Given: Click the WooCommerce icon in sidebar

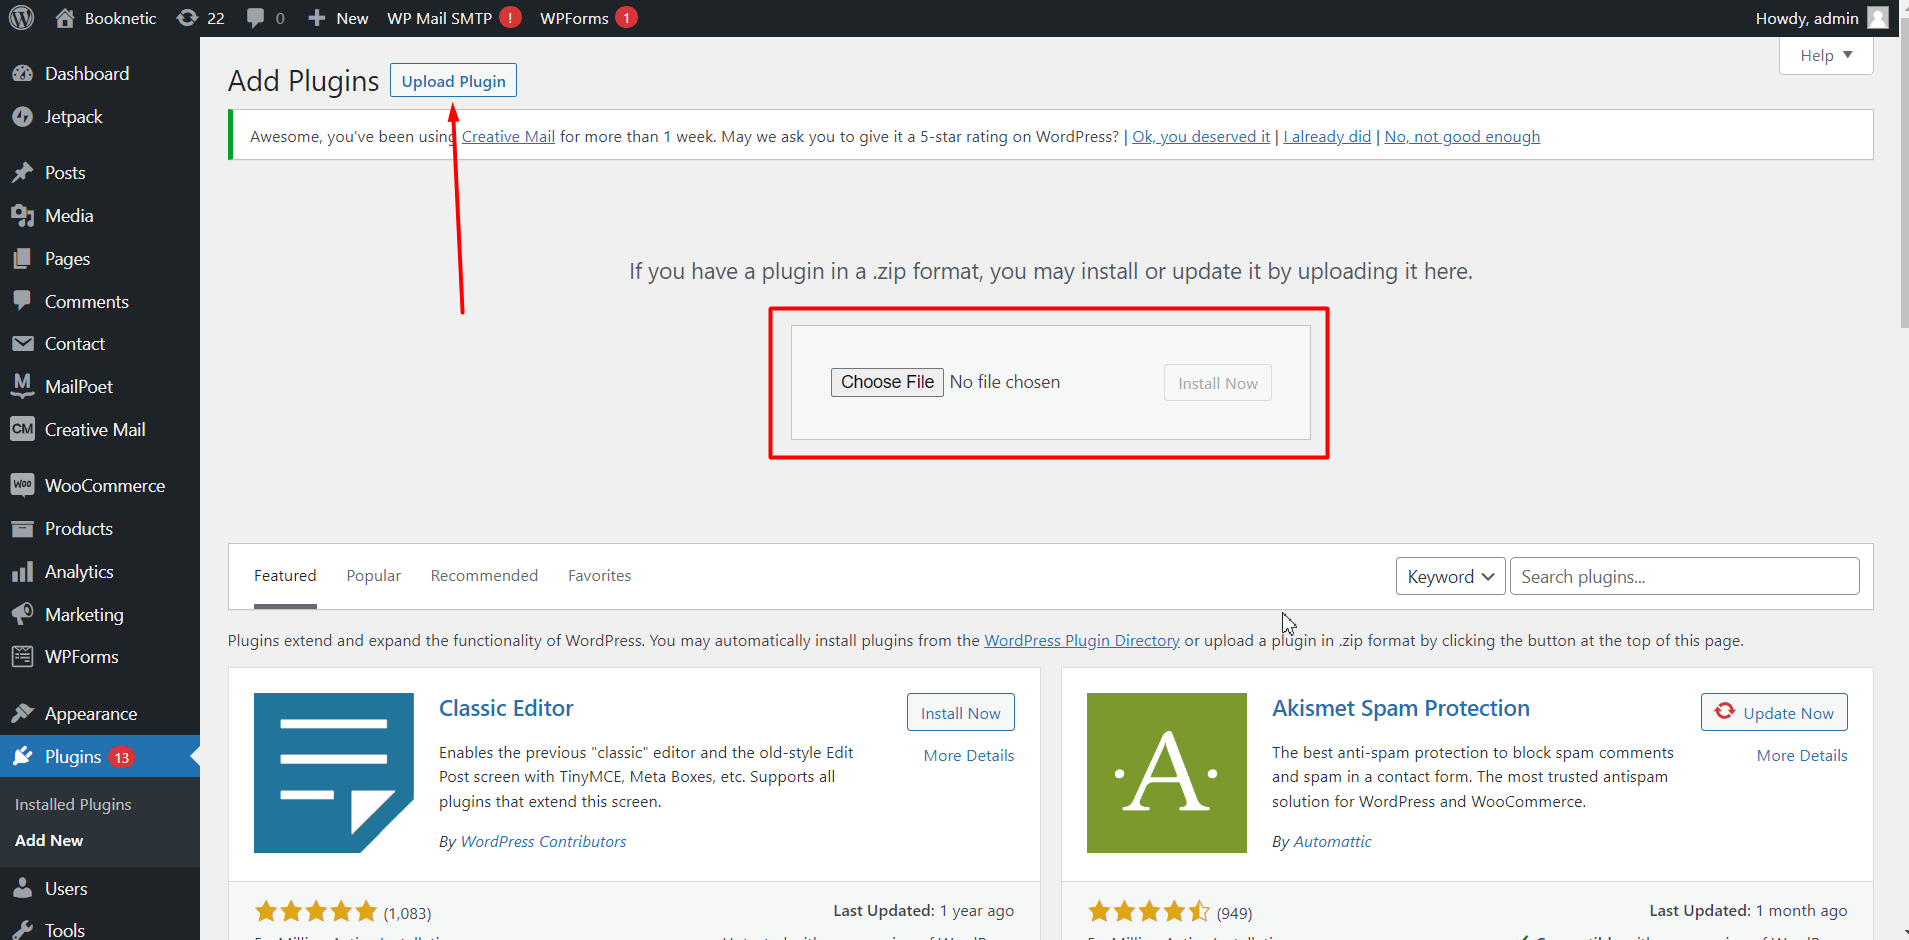Looking at the screenshot, I should tap(22, 485).
